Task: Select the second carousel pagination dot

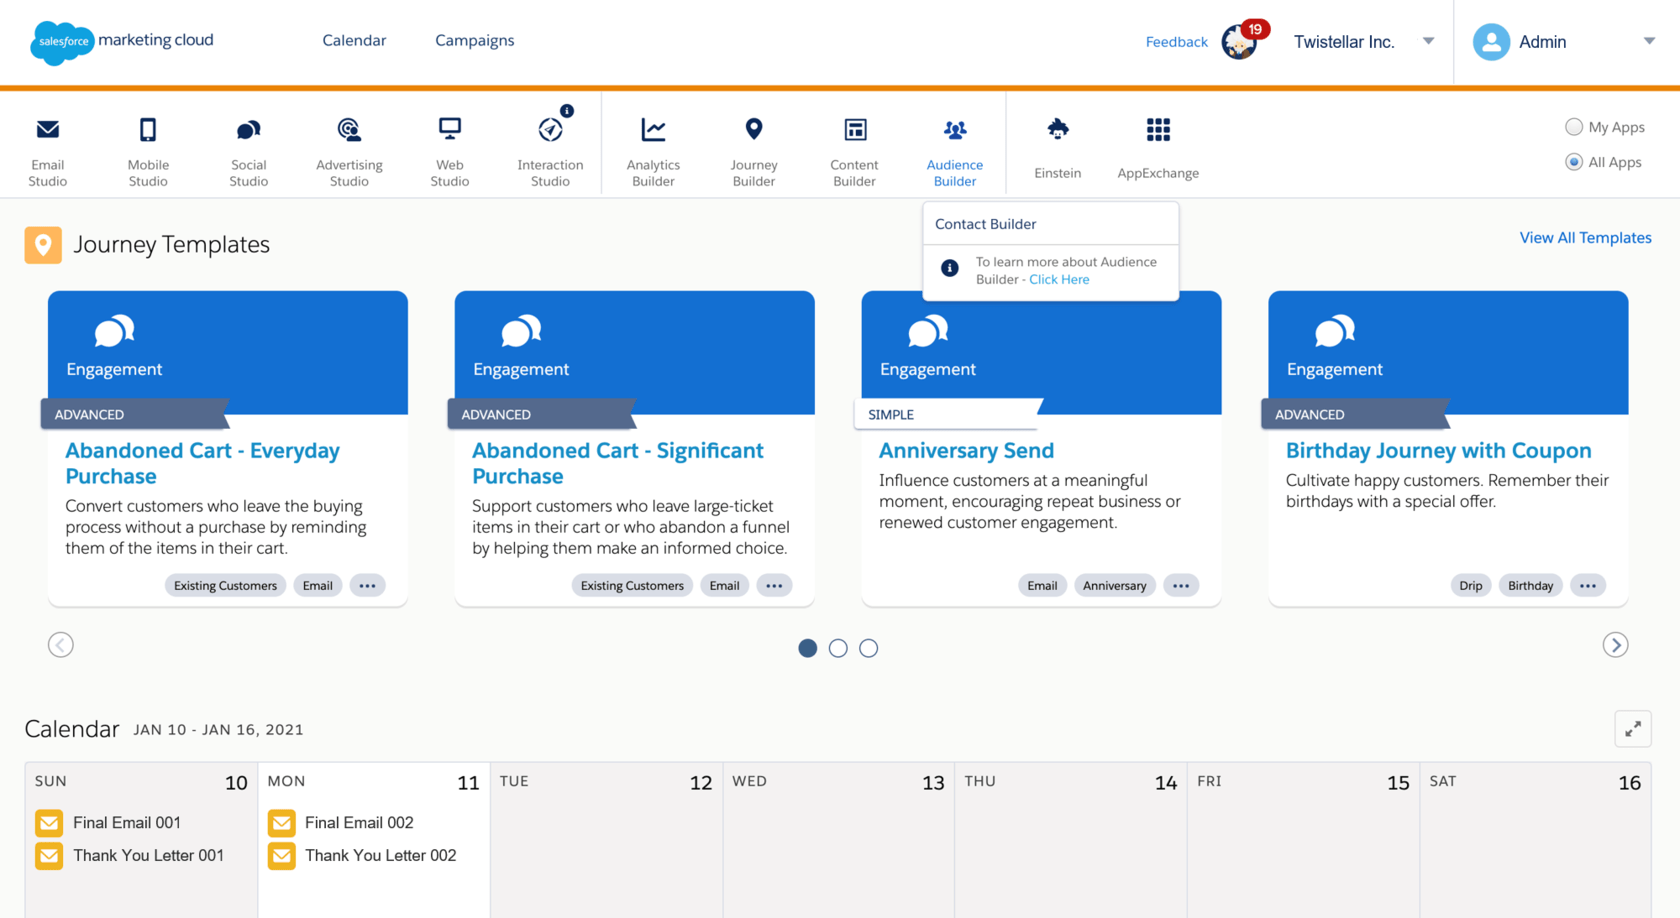Action: click(x=838, y=648)
